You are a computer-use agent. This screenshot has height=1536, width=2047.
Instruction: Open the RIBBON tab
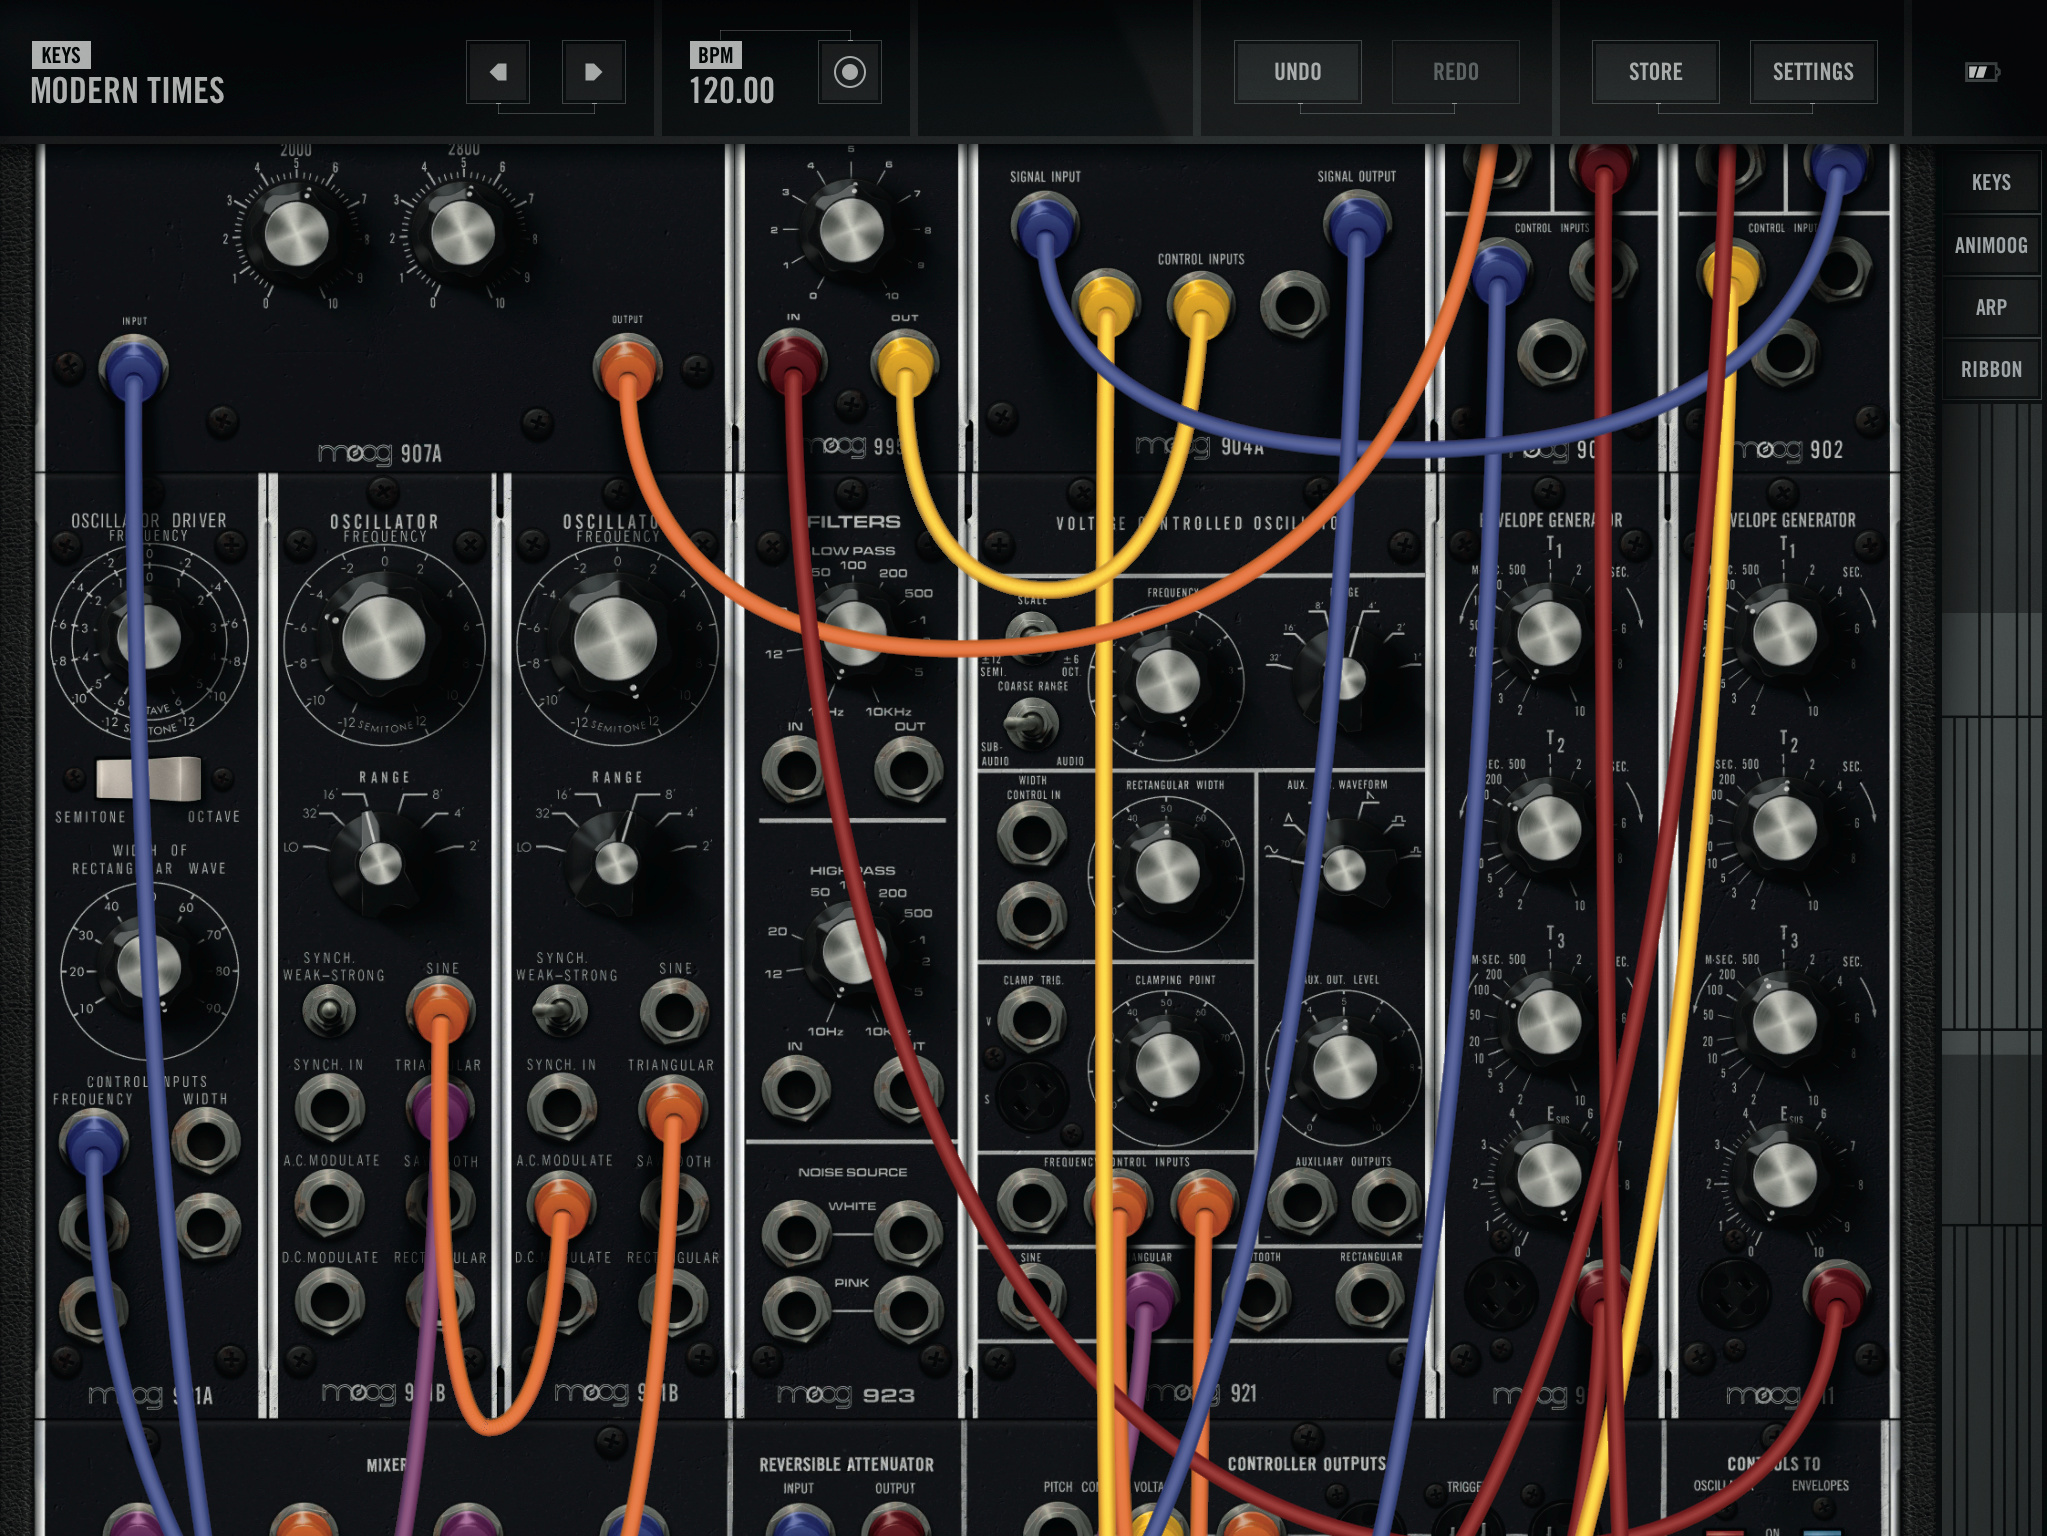tap(1990, 370)
